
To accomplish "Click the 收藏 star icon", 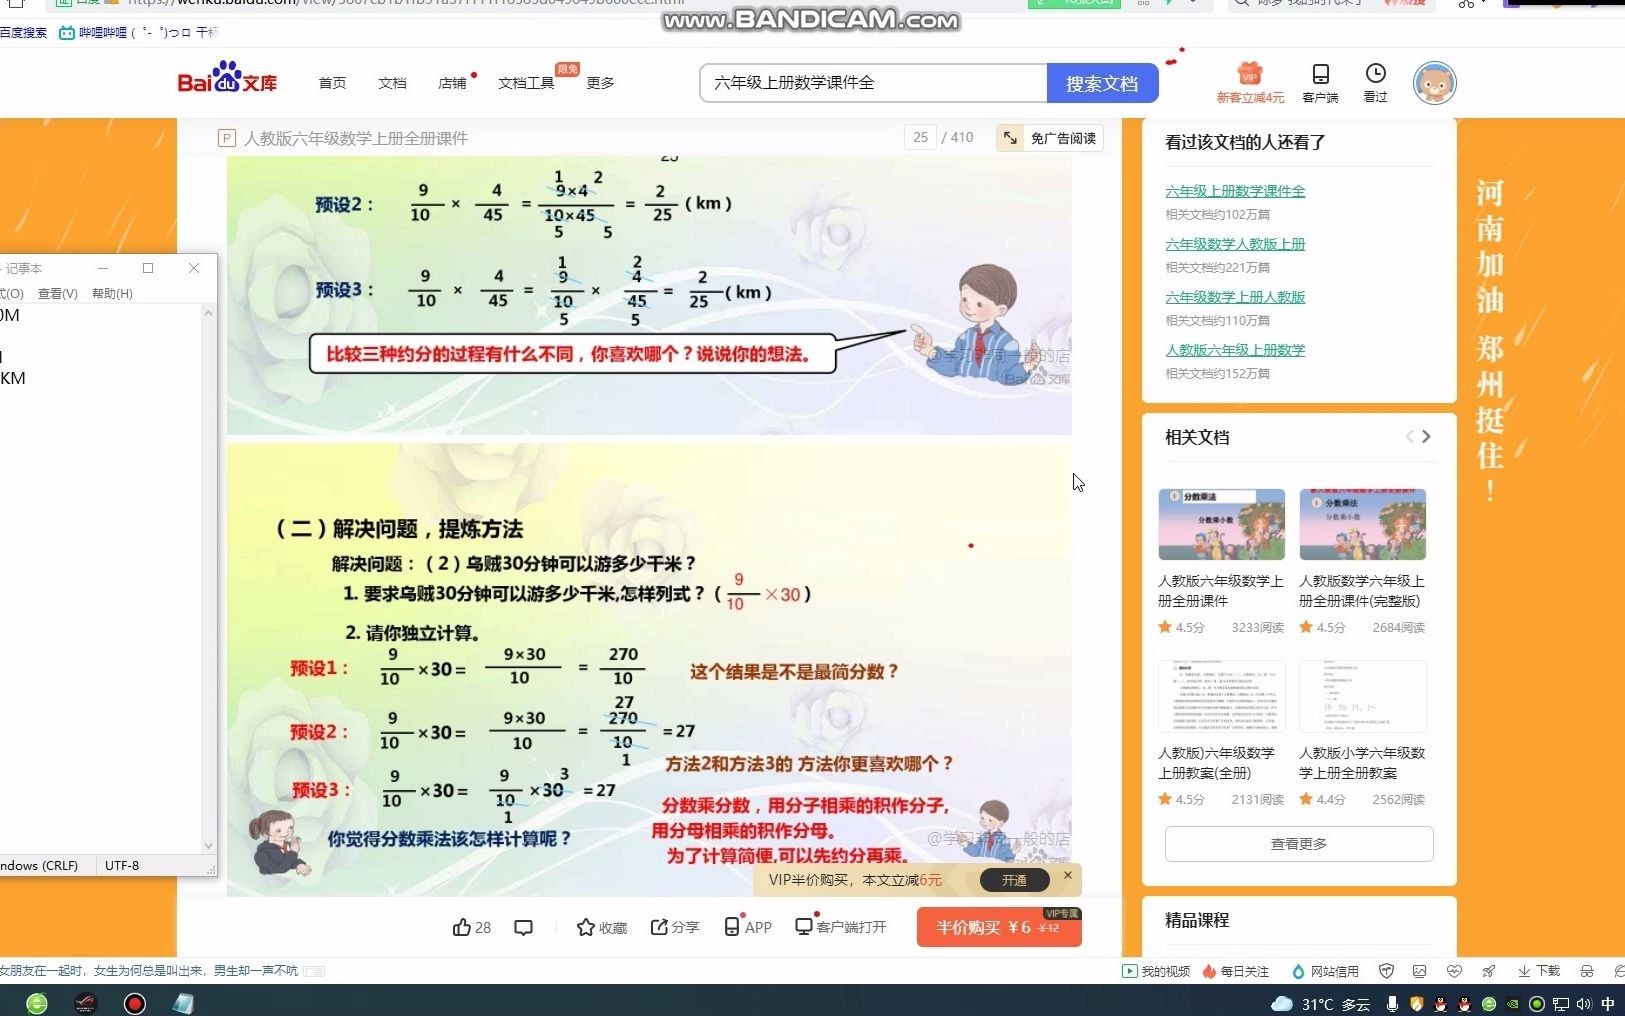I will (x=586, y=928).
